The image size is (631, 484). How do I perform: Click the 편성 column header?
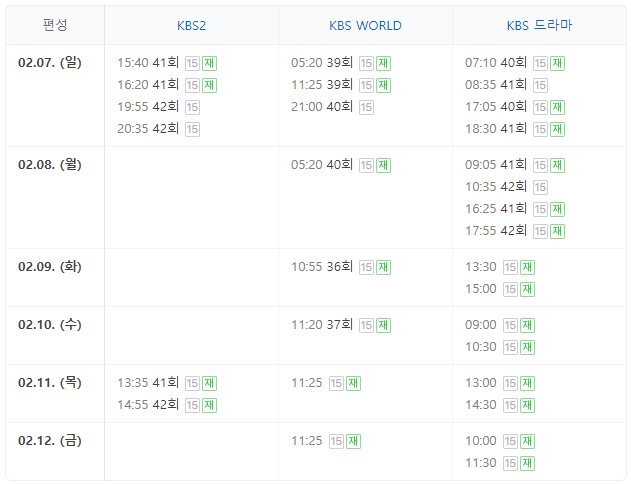(x=55, y=25)
